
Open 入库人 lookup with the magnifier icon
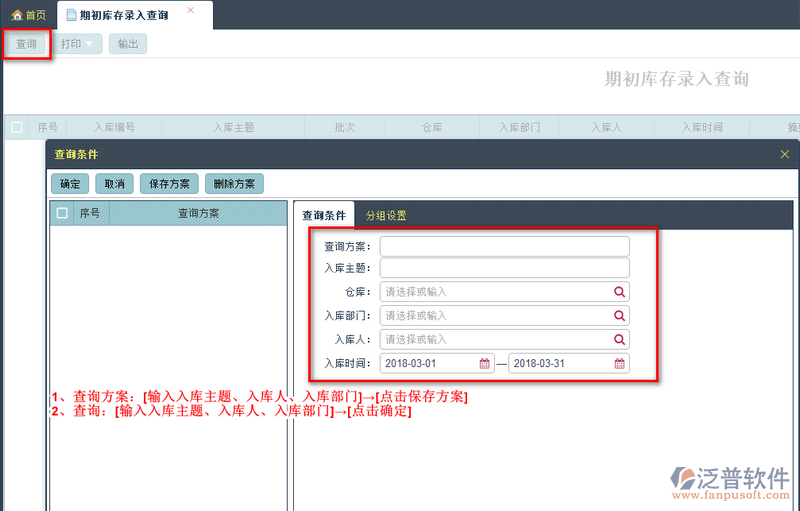point(619,339)
